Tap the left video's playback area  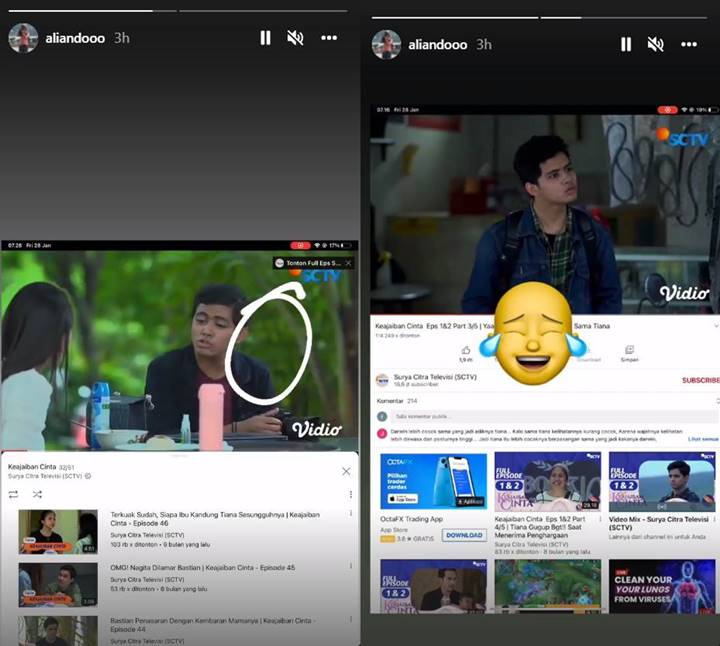pos(180,351)
